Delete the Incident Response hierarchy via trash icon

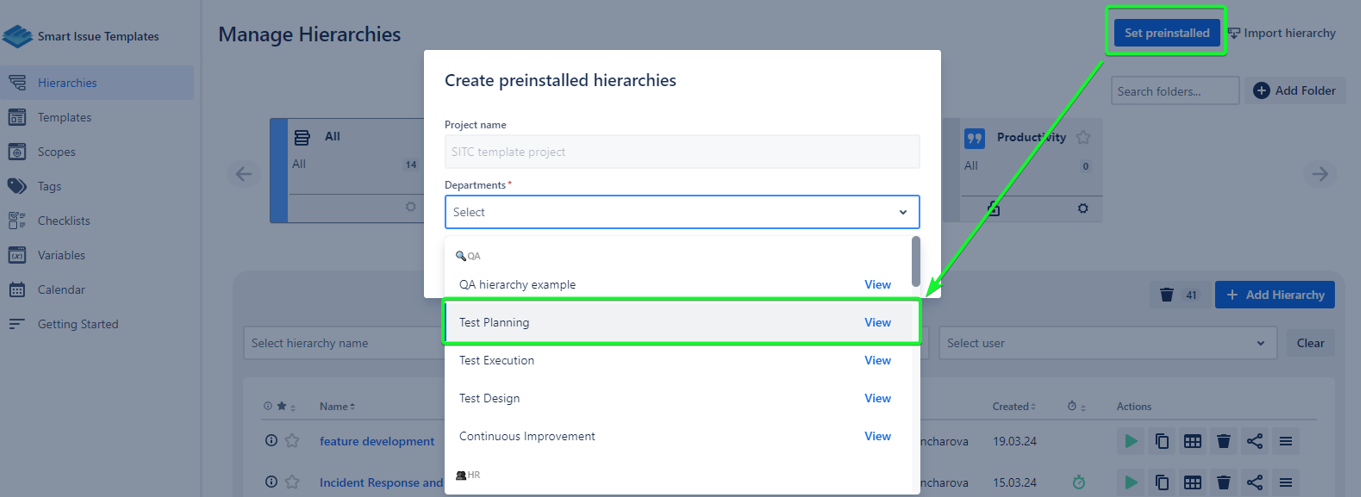pos(1223,482)
